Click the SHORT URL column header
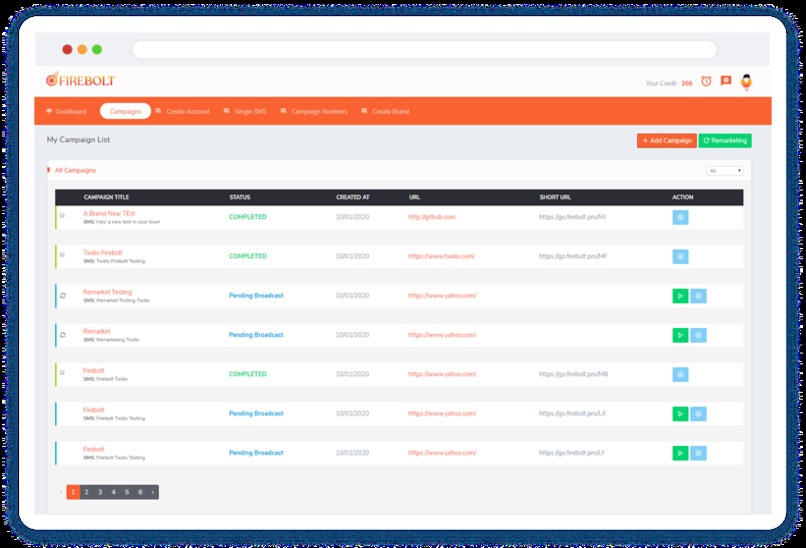 555,197
